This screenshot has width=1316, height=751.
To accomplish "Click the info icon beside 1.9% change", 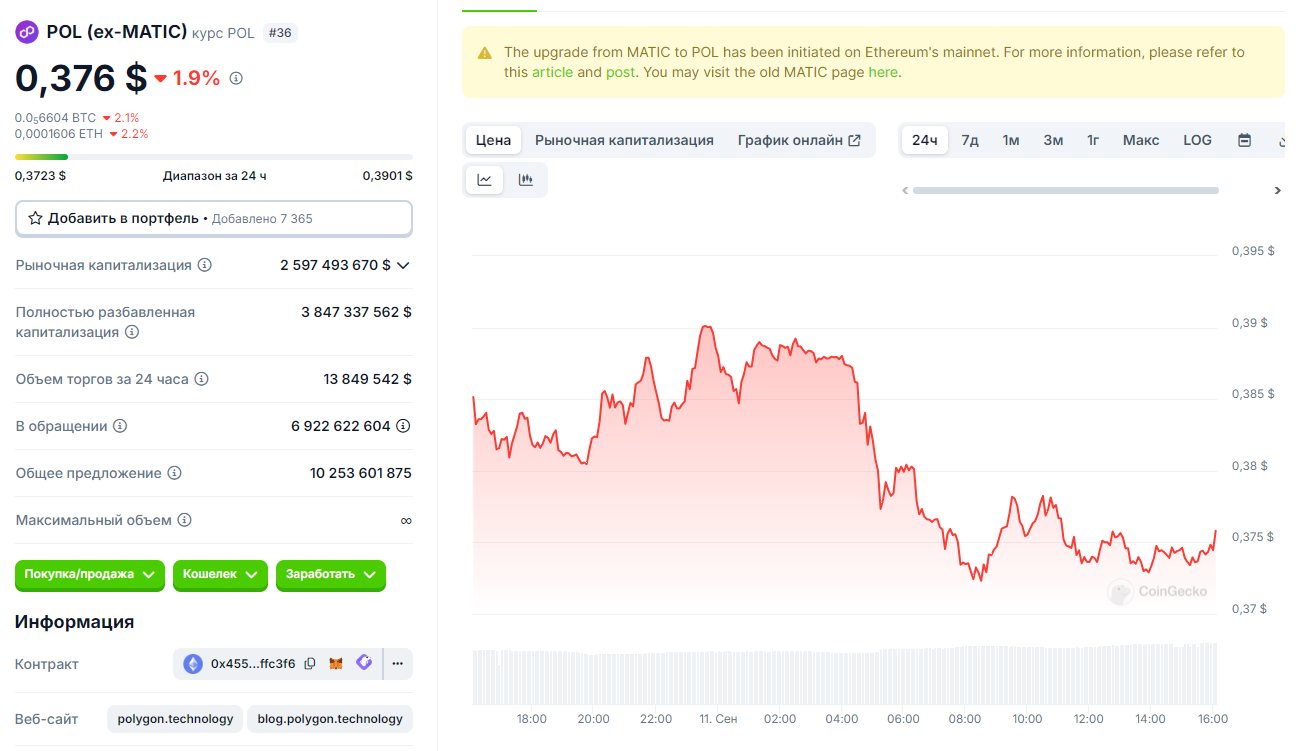I will click(x=236, y=78).
